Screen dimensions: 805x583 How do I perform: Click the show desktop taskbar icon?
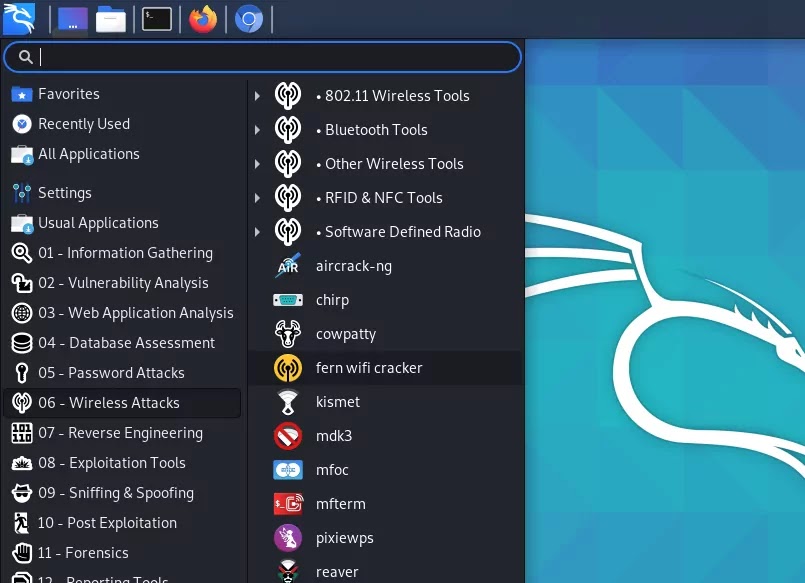pos(72,20)
